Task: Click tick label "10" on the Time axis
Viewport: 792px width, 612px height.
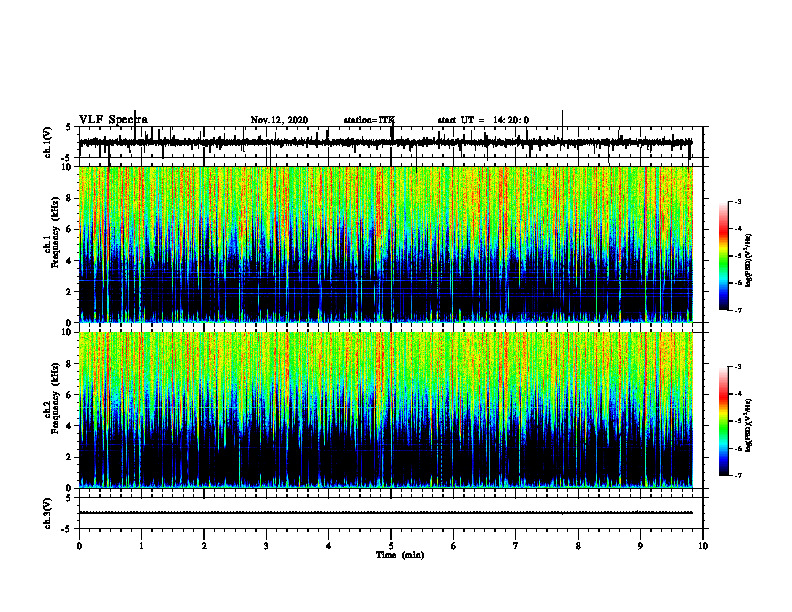Action: 703,546
